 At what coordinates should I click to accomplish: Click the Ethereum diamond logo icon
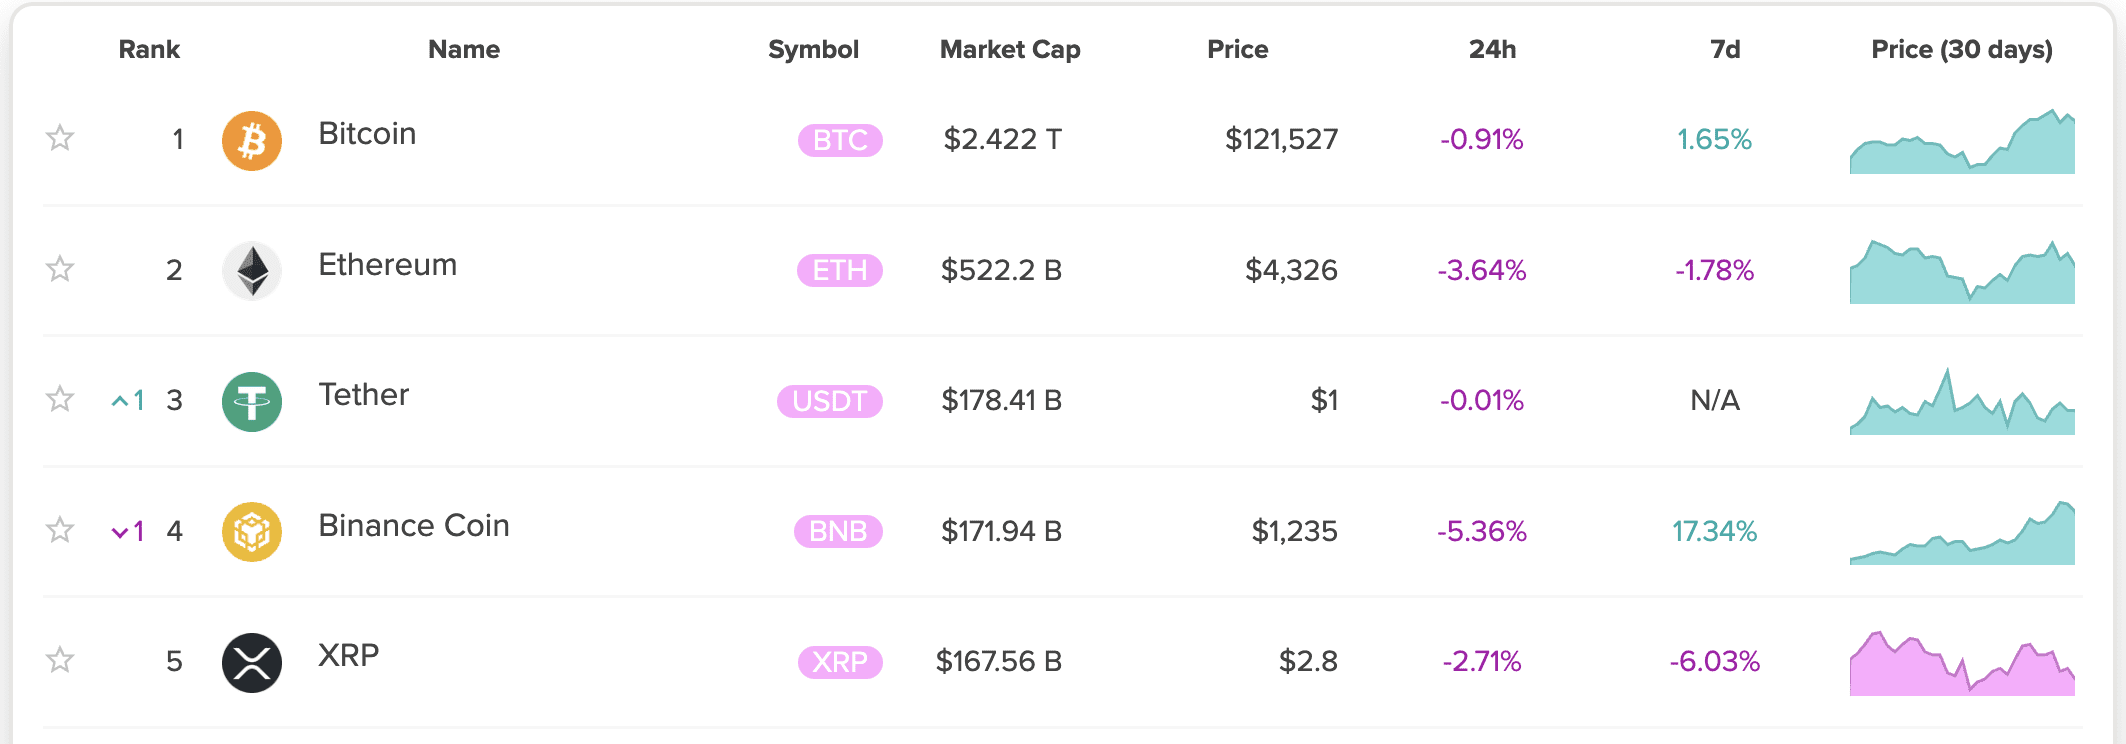(251, 271)
